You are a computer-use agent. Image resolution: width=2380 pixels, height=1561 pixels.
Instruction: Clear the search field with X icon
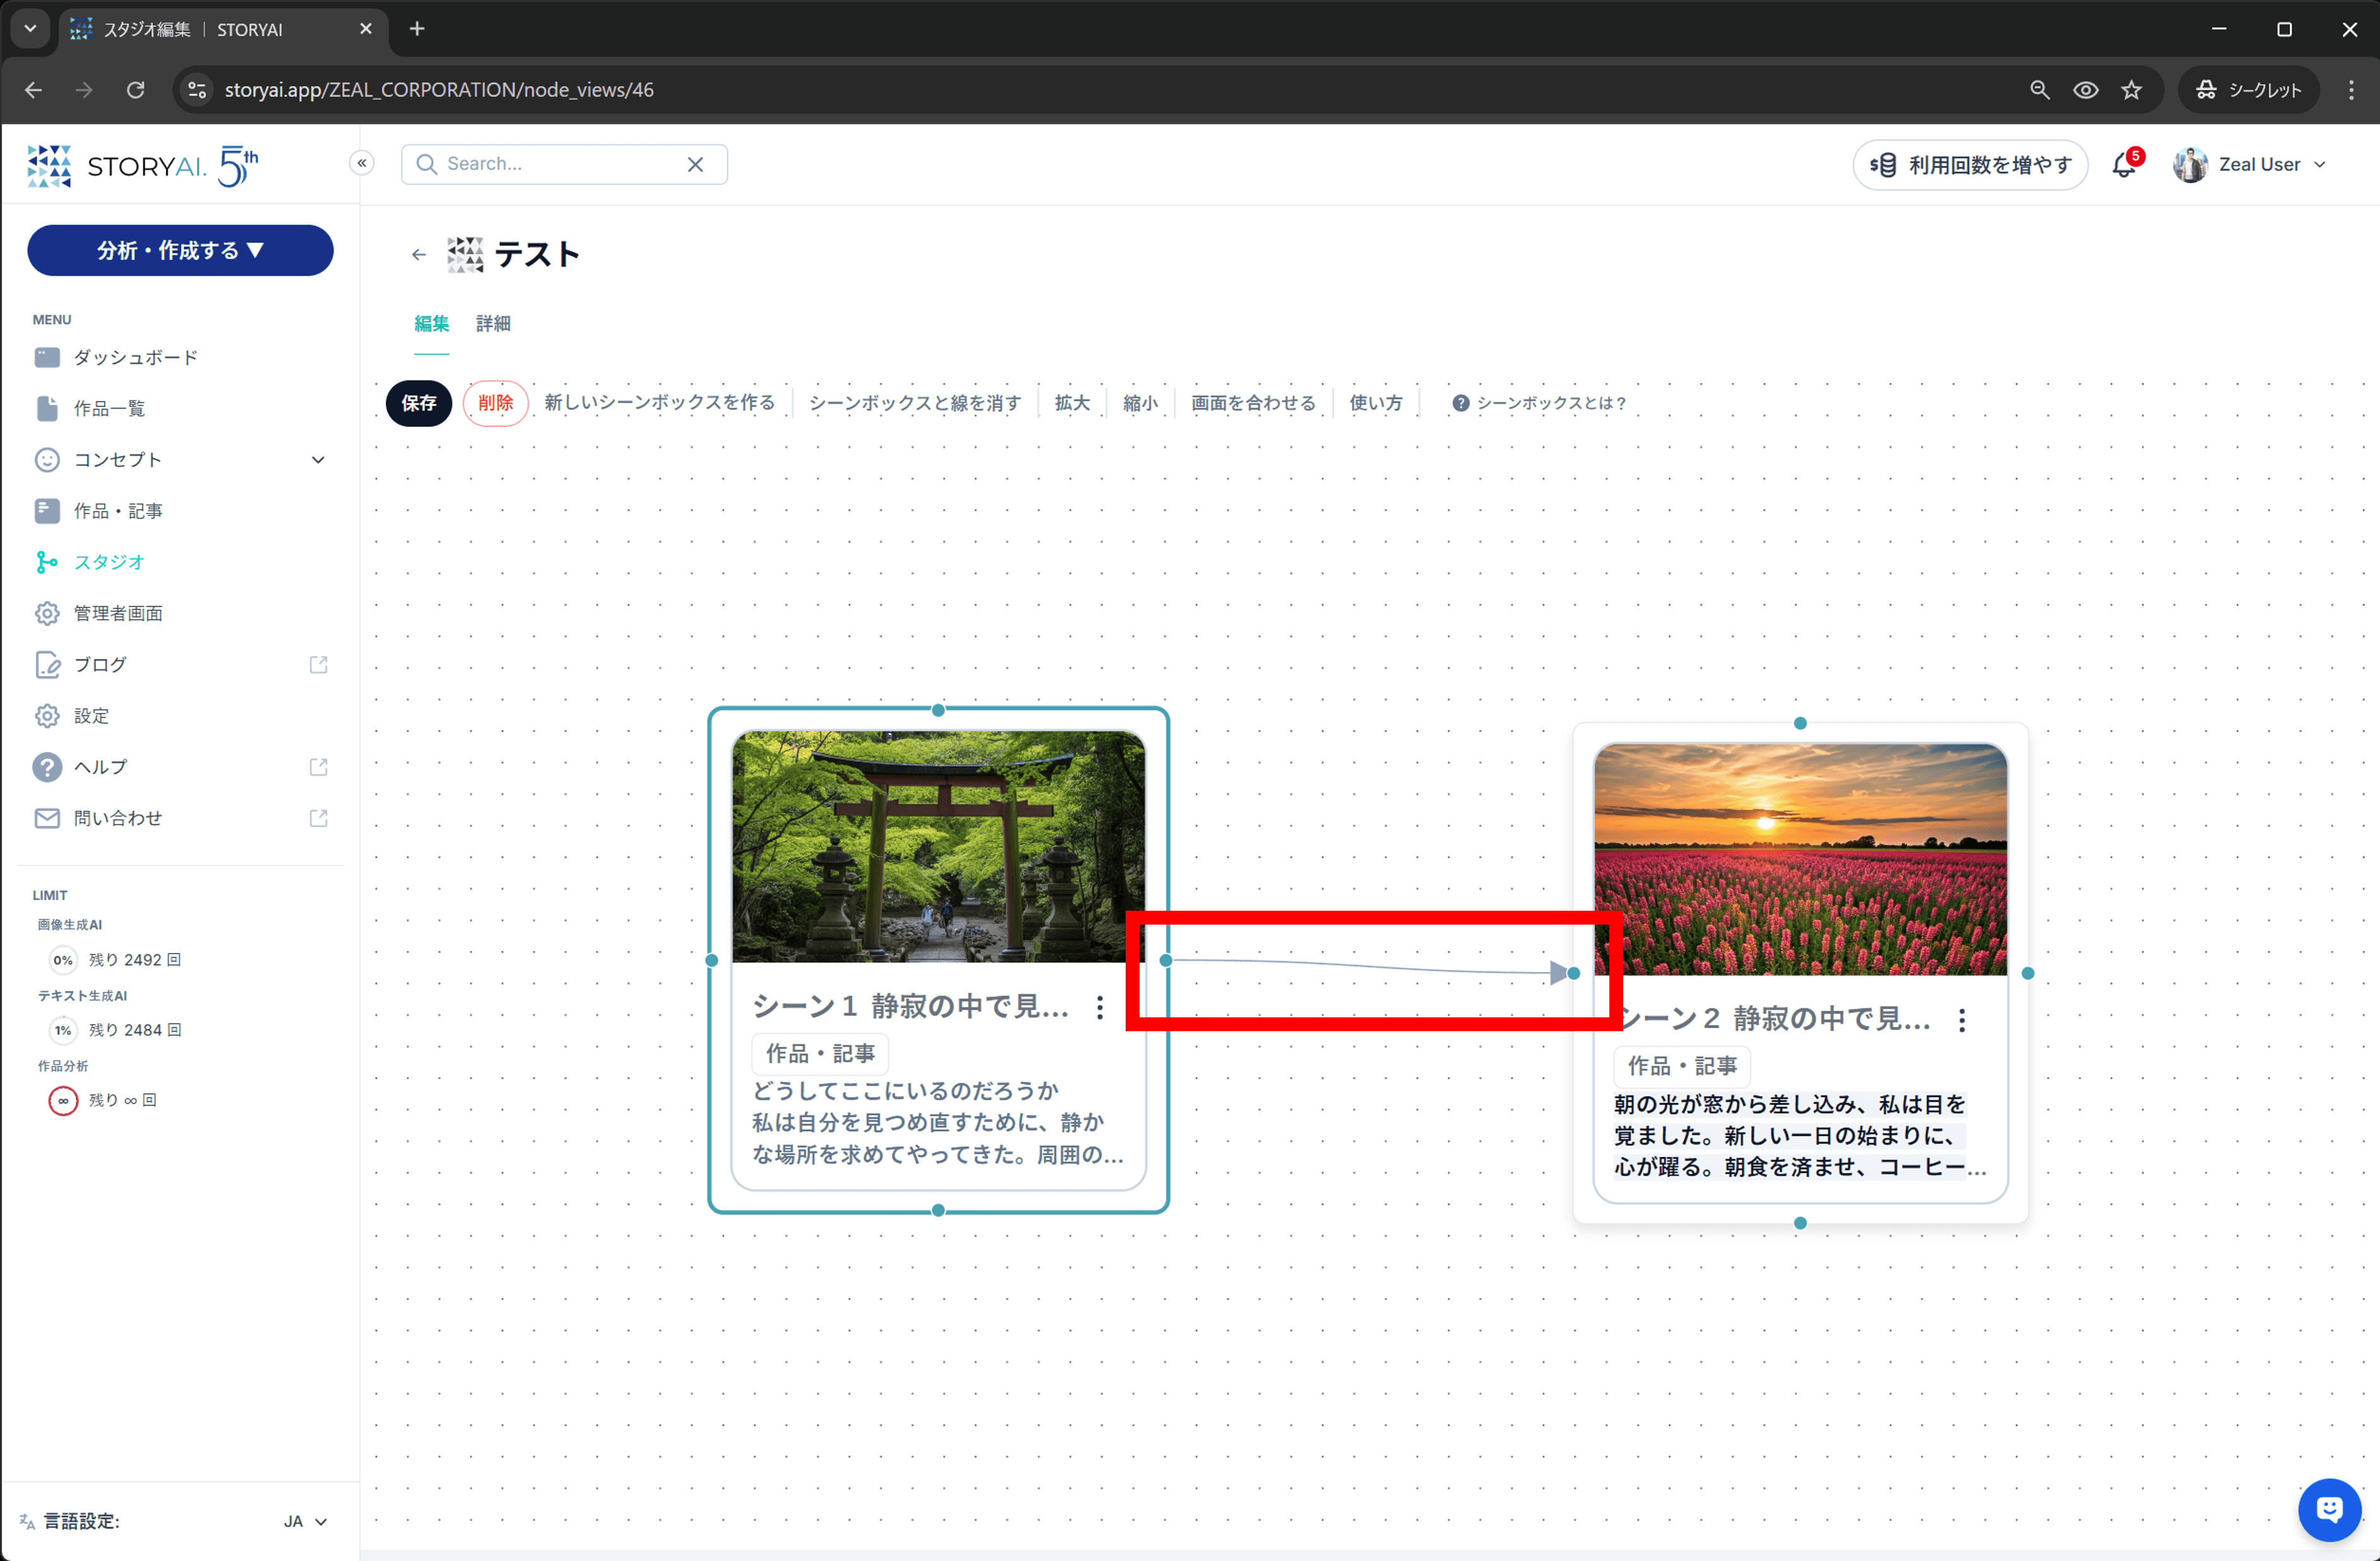click(695, 164)
